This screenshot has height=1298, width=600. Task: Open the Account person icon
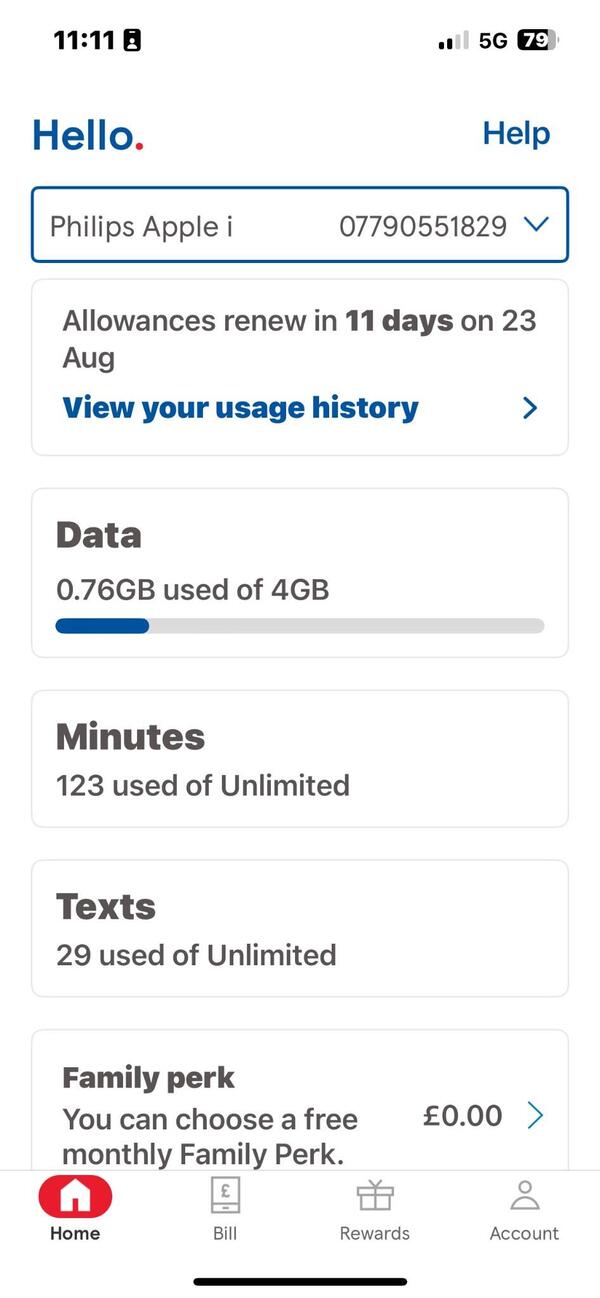(524, 1195)
